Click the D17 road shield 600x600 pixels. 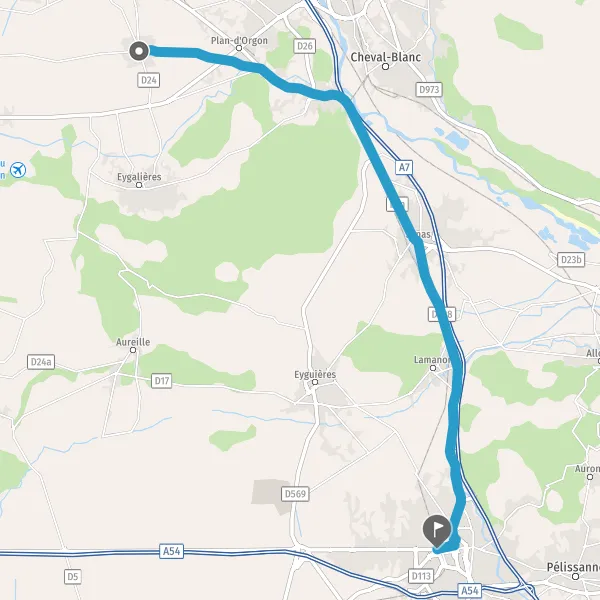point(161,381)
